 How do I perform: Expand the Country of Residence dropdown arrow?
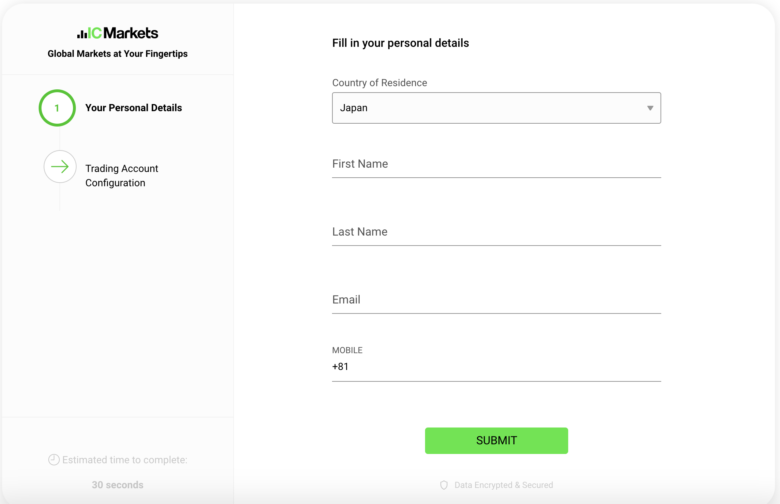[x=650, y=108]
